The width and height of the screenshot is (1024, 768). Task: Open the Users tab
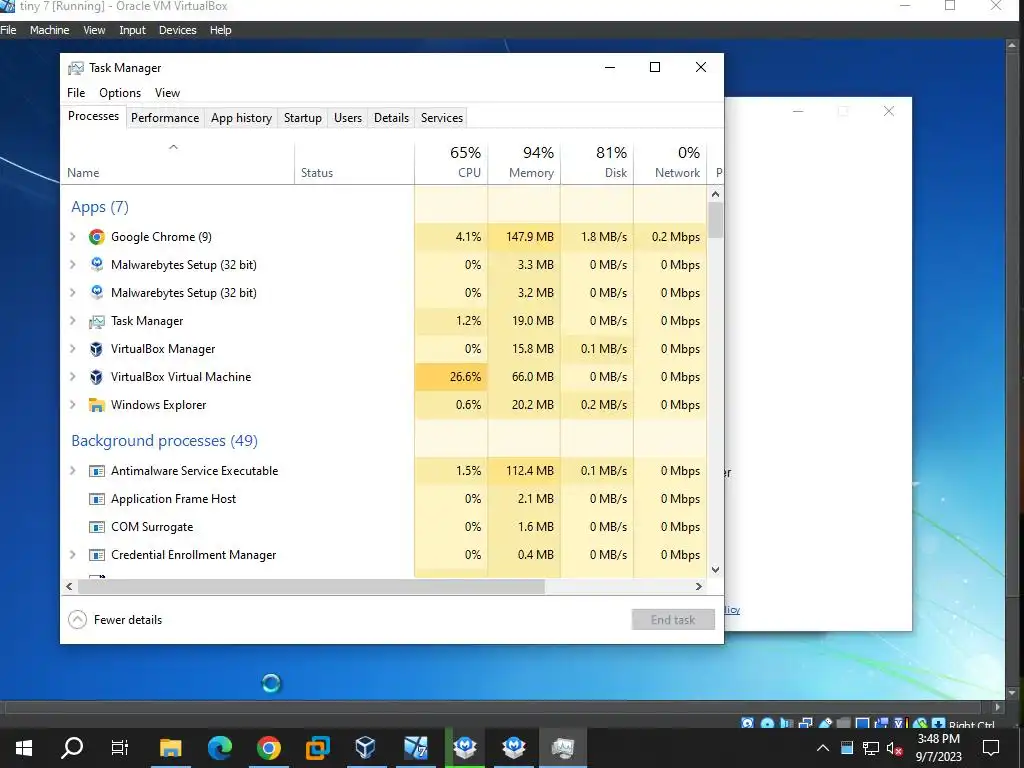pyautogui.click(x=347, y=118)
